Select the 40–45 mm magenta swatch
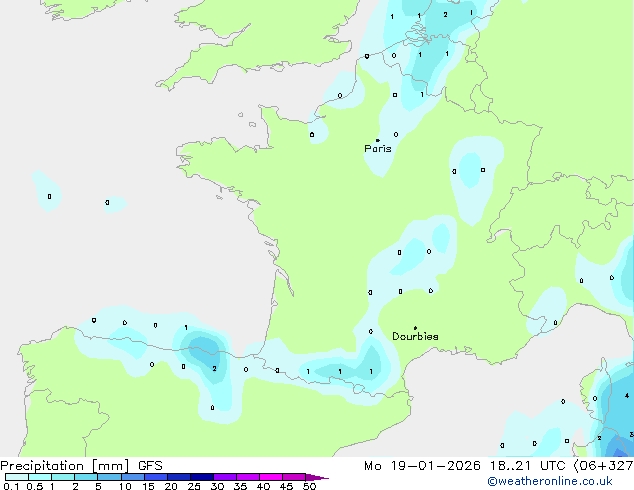The height and width of the screenshot is (490, 634). 271,477
